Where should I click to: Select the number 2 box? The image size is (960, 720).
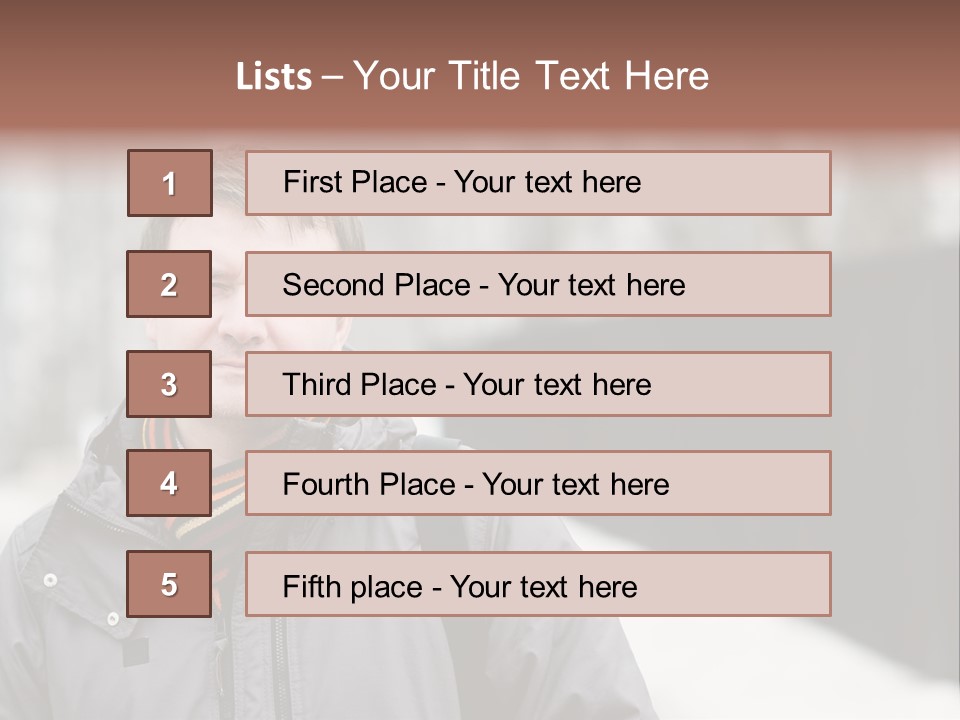pyautogui.click(x=169, y=284)
